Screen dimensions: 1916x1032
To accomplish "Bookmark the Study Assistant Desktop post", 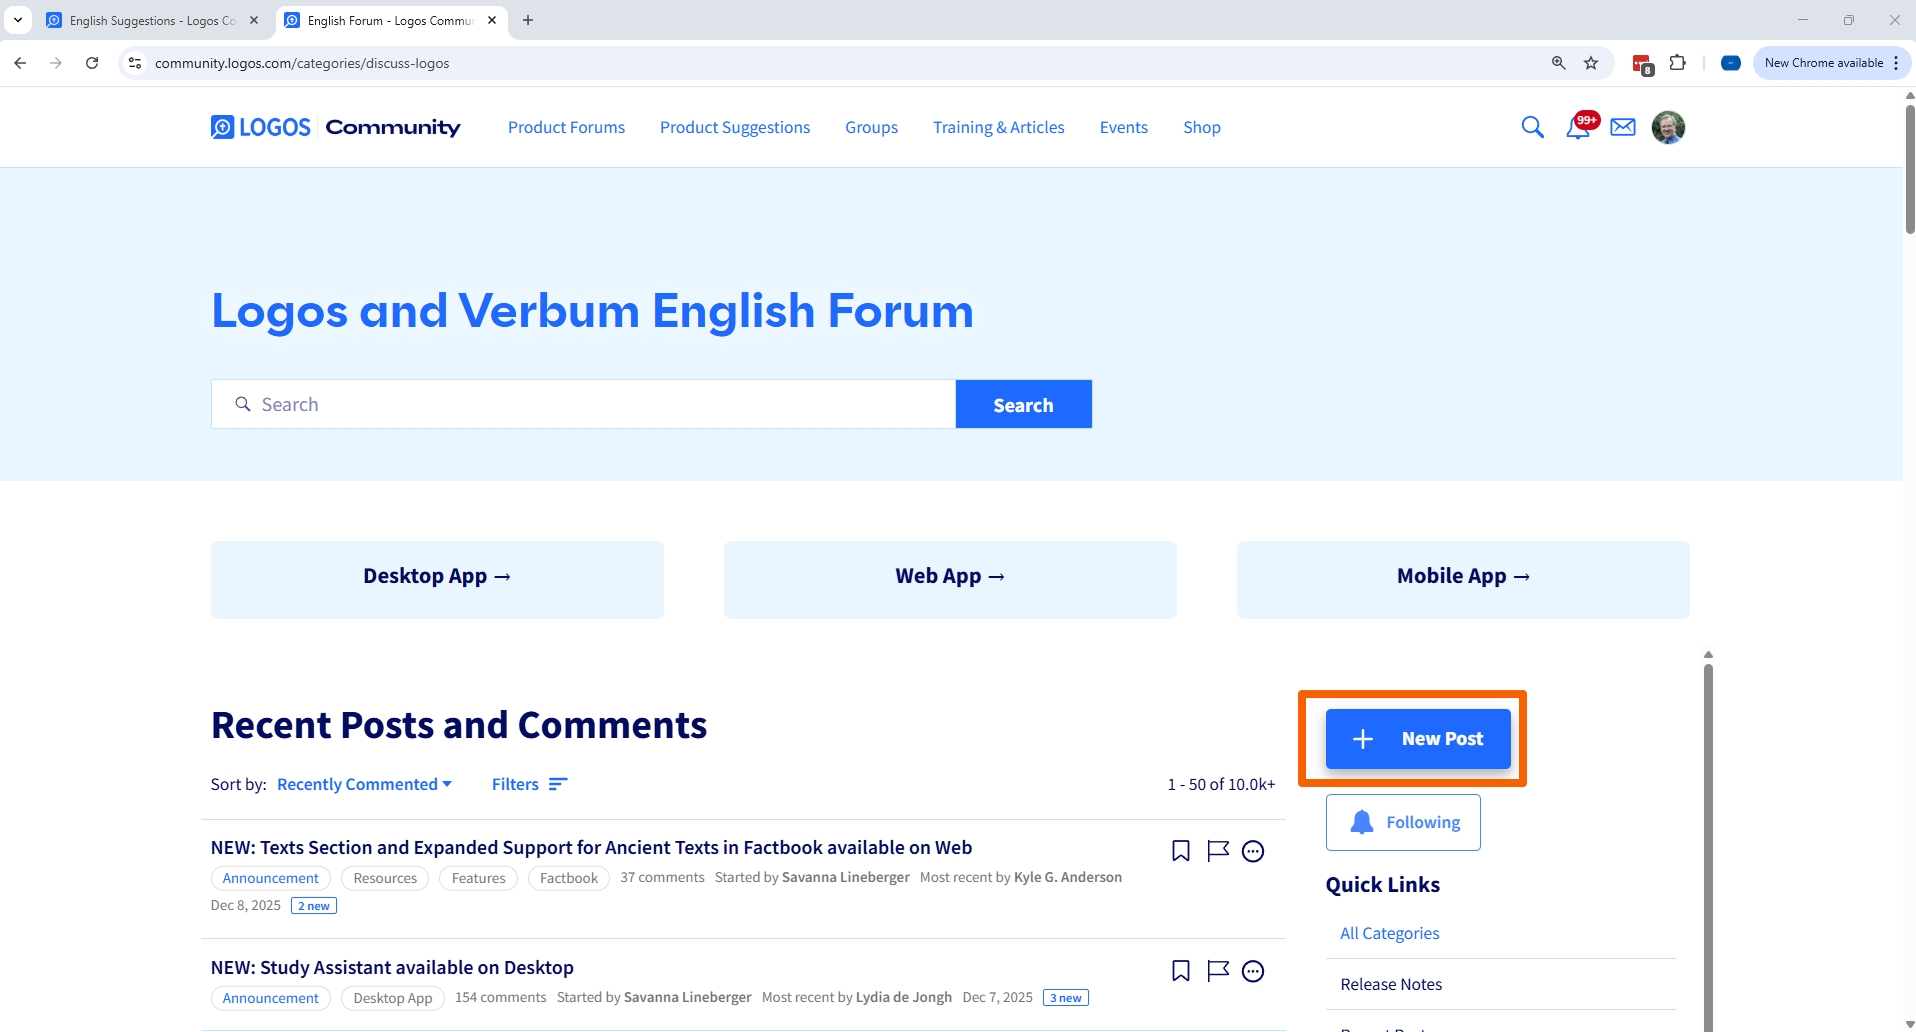I will pyautogui.click(x=1181, y=971).
